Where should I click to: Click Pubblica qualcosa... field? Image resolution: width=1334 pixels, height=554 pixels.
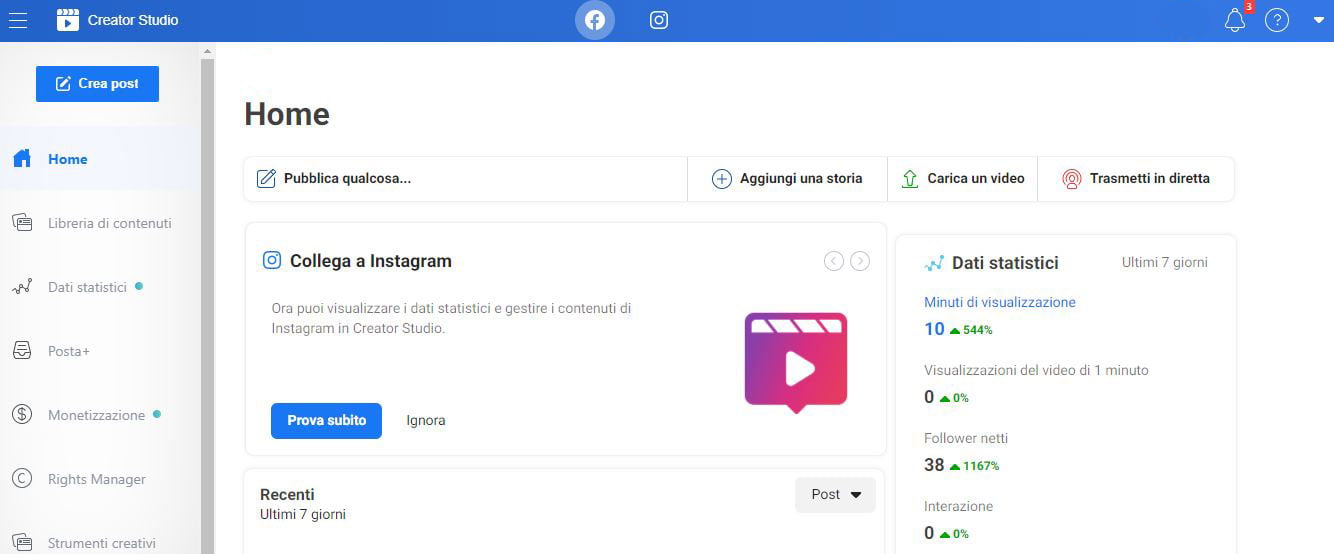tap(466, 179)
